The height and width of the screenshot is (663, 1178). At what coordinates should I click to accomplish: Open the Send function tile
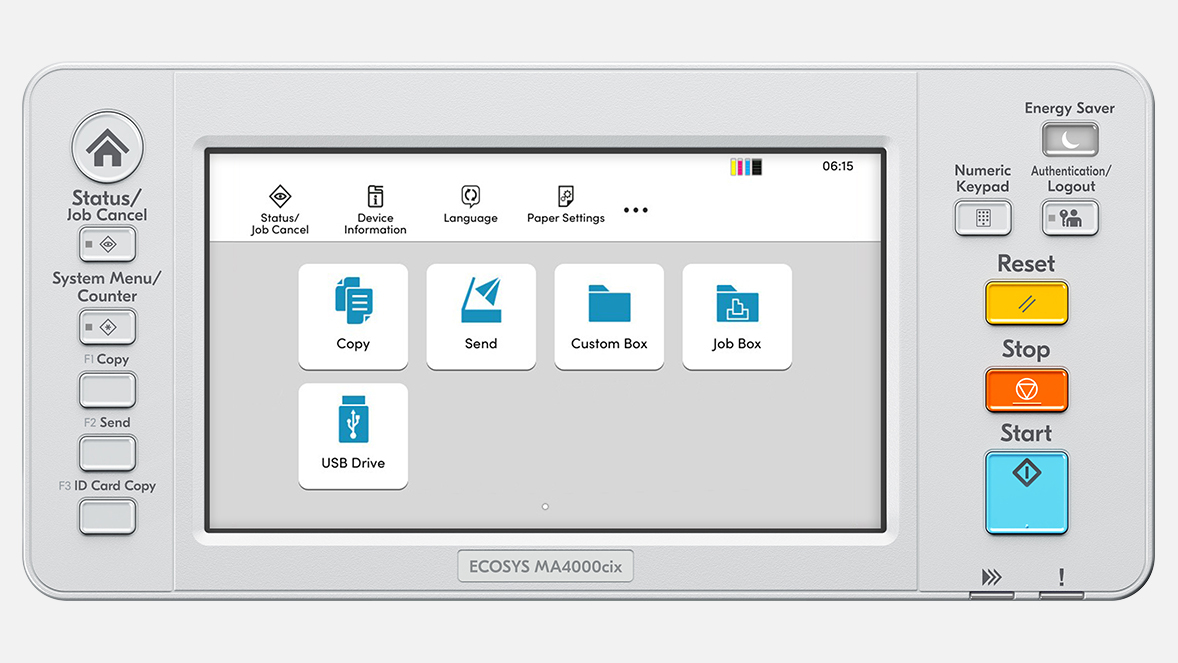point(481,316)
